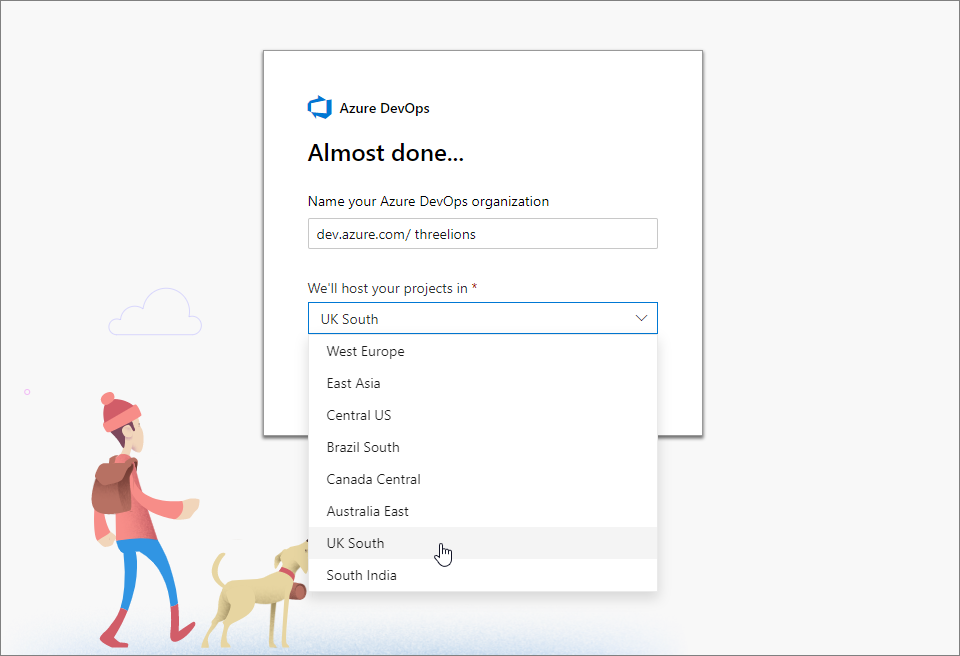This screenshot has height=656, width=960.
Task: Select Brazil South region option
Action: coord(482,447)
